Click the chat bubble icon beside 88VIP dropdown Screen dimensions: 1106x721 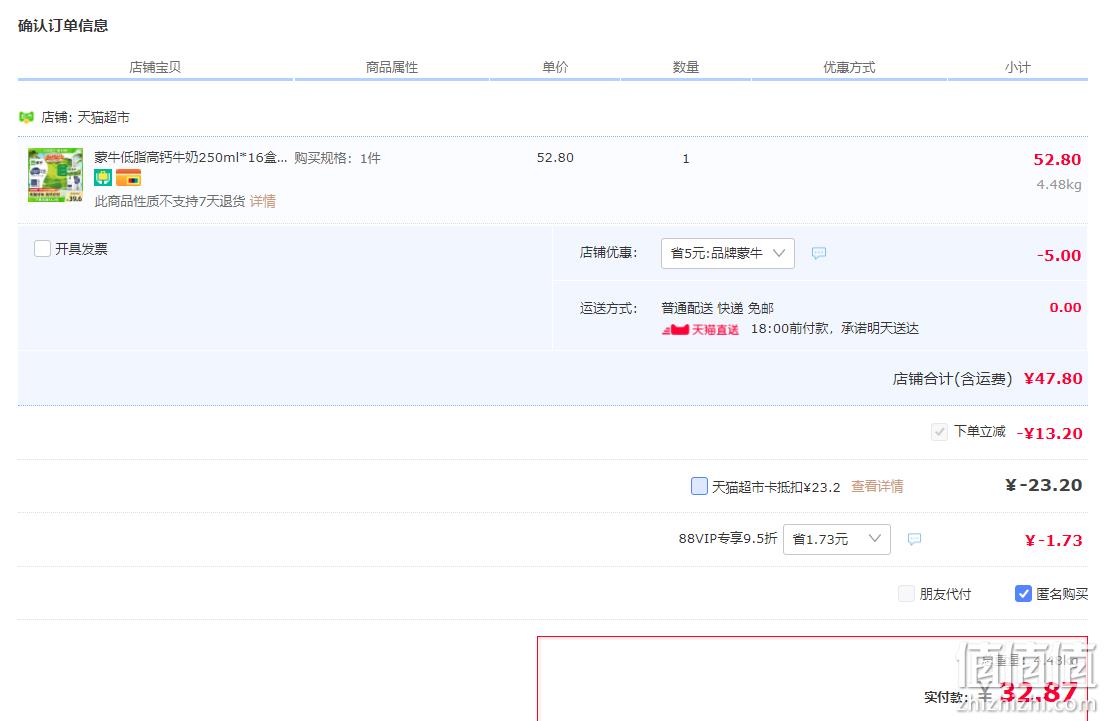[914, 539]
